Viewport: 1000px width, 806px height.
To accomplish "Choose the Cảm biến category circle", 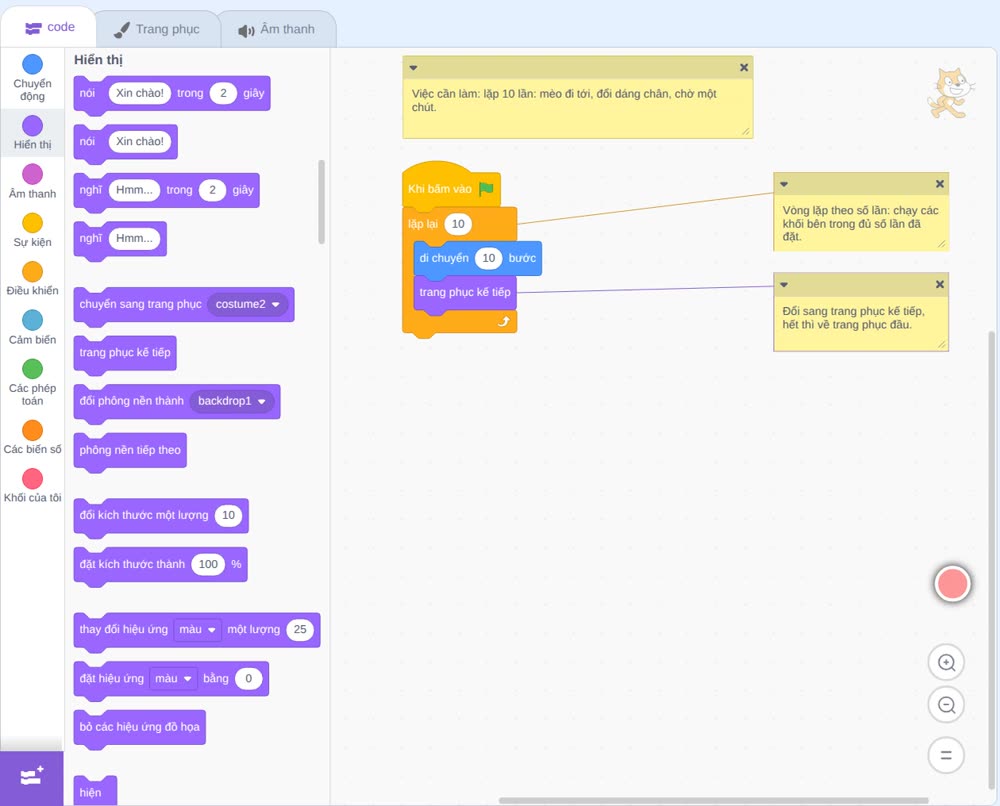I will coord(33,320).
